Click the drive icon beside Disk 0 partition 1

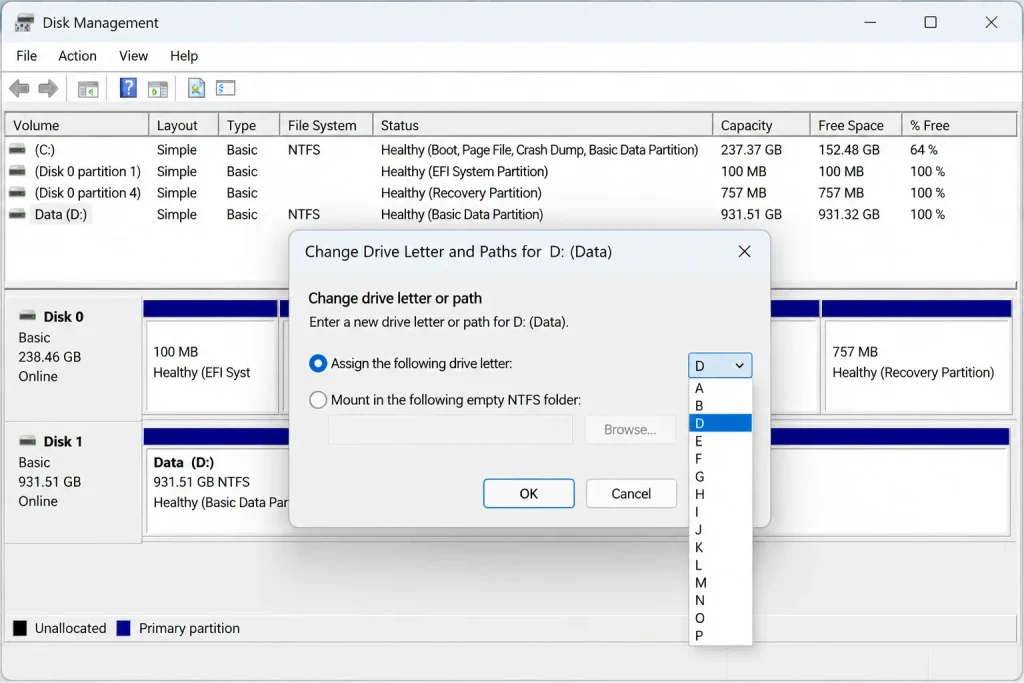[18, 171]
